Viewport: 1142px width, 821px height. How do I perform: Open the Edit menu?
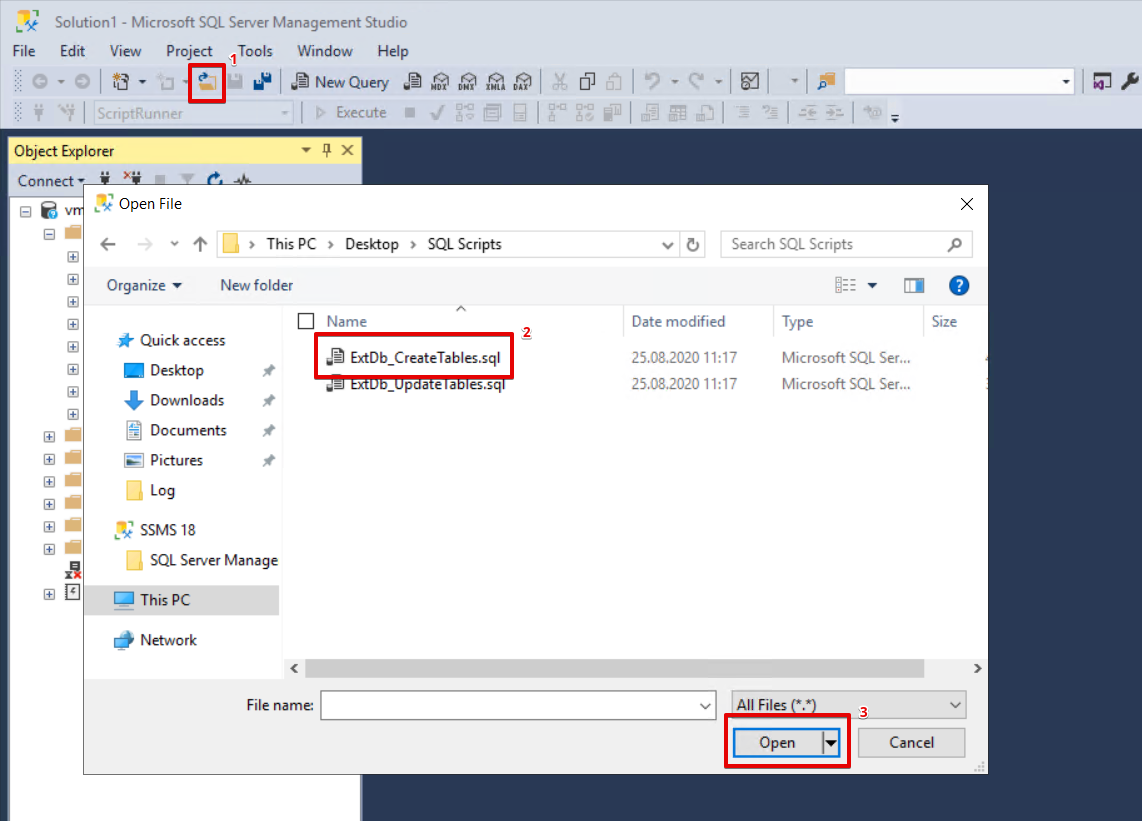point(72,51)
